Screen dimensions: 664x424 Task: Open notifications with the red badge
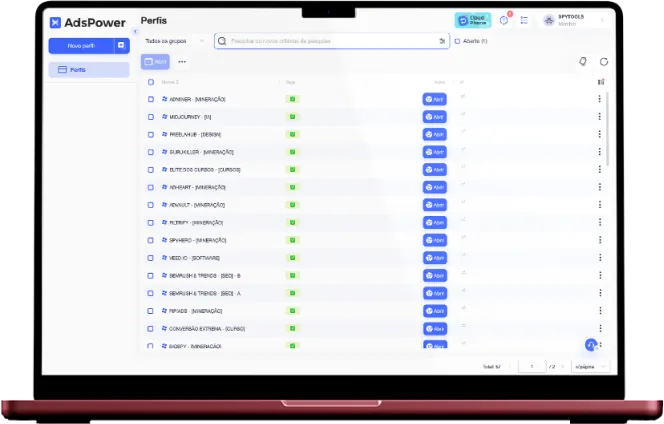pos(504,20)
